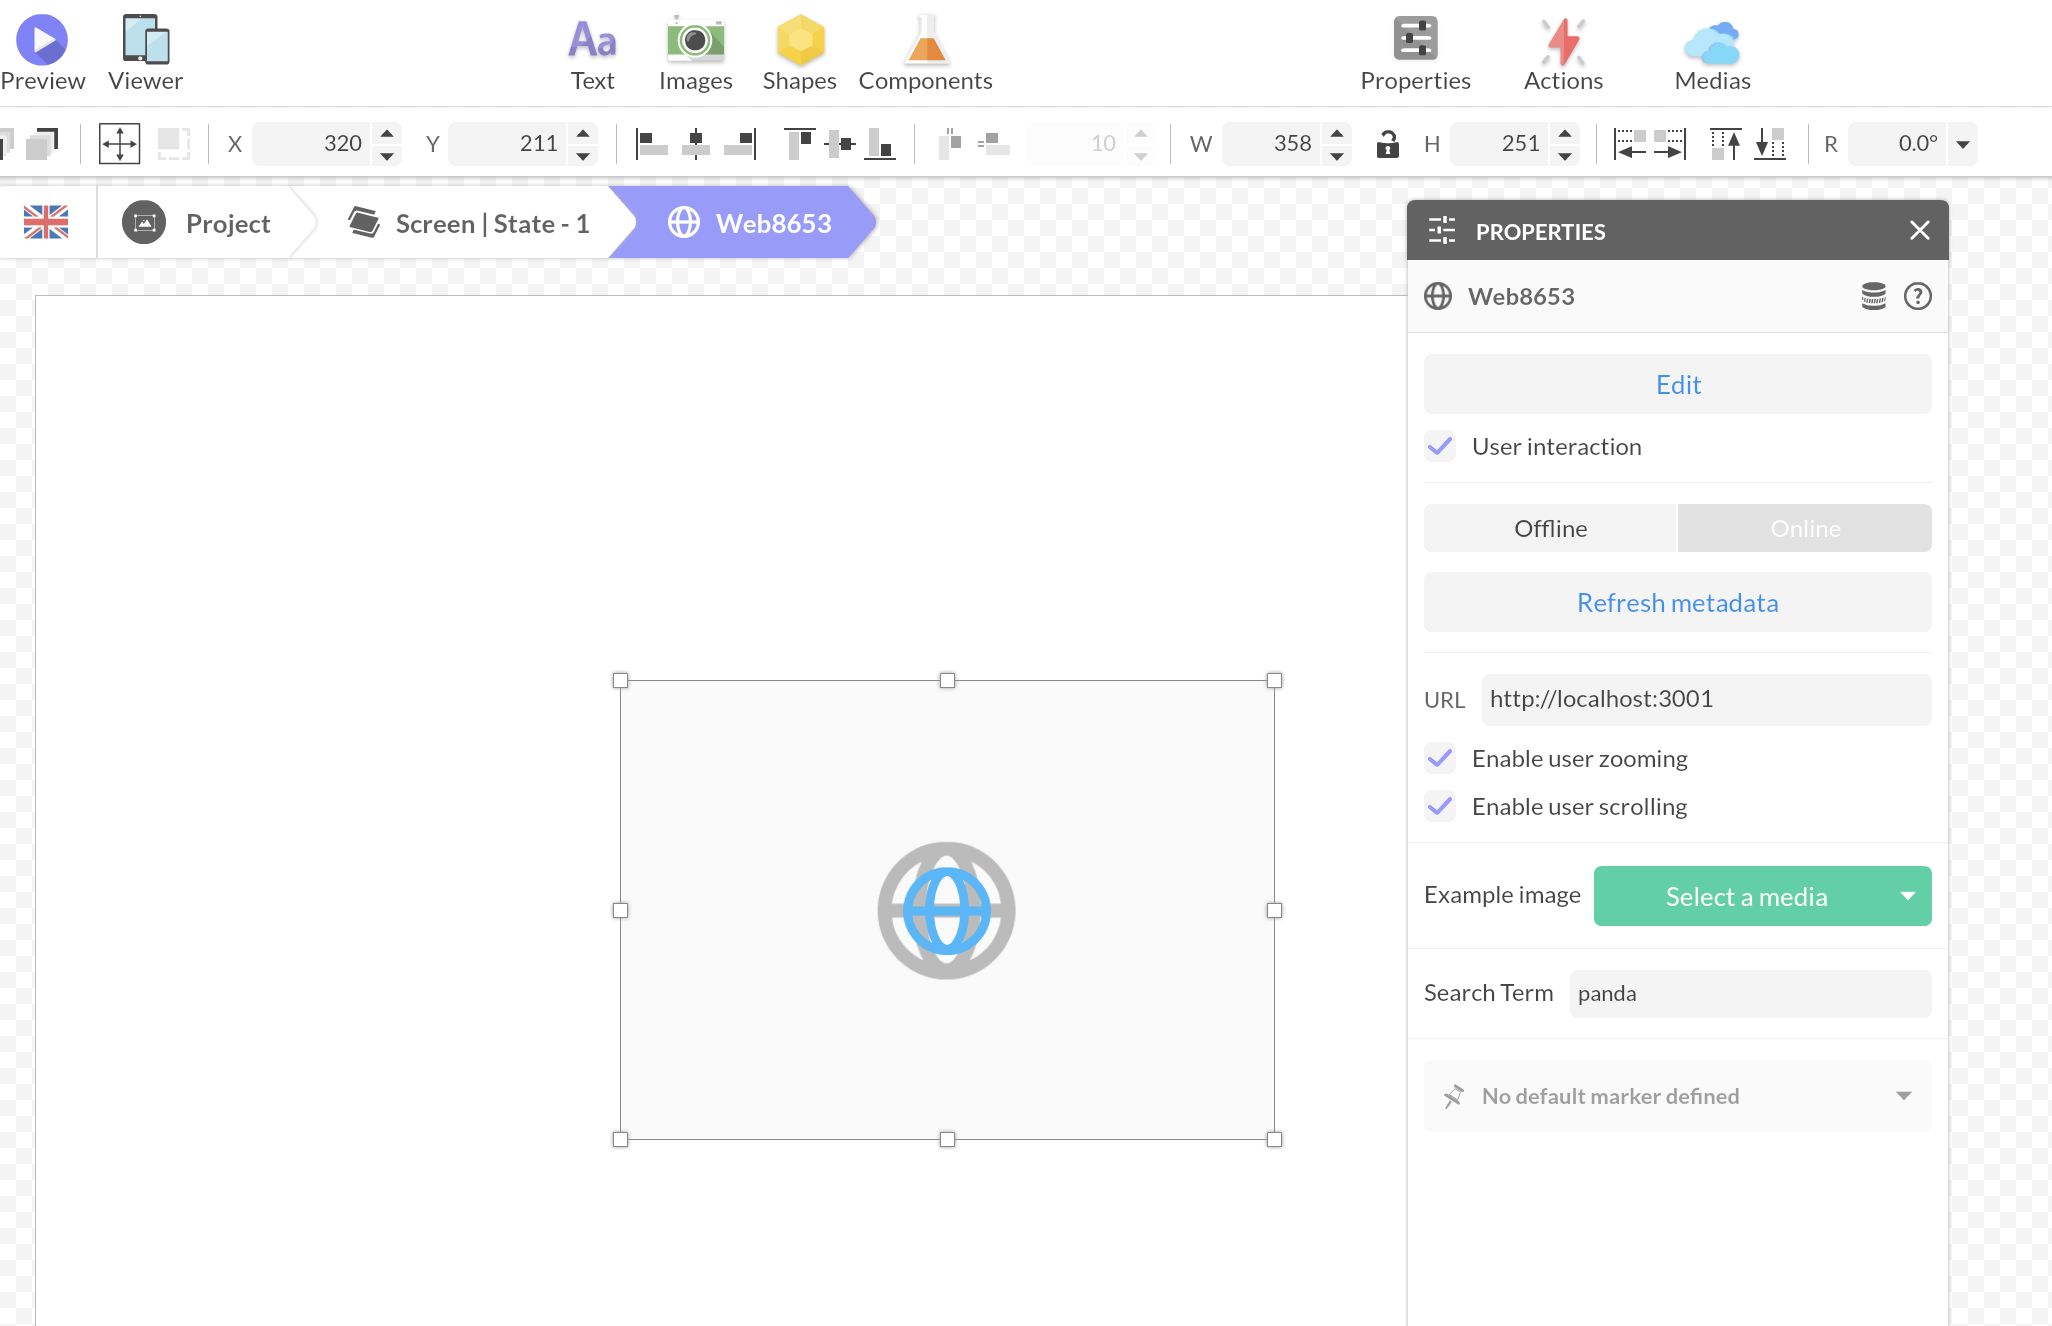The width and height of the screenshot is (2052, 1326).
Task: Click the aspect ratio lock icon
Action: click(1387, 144)
